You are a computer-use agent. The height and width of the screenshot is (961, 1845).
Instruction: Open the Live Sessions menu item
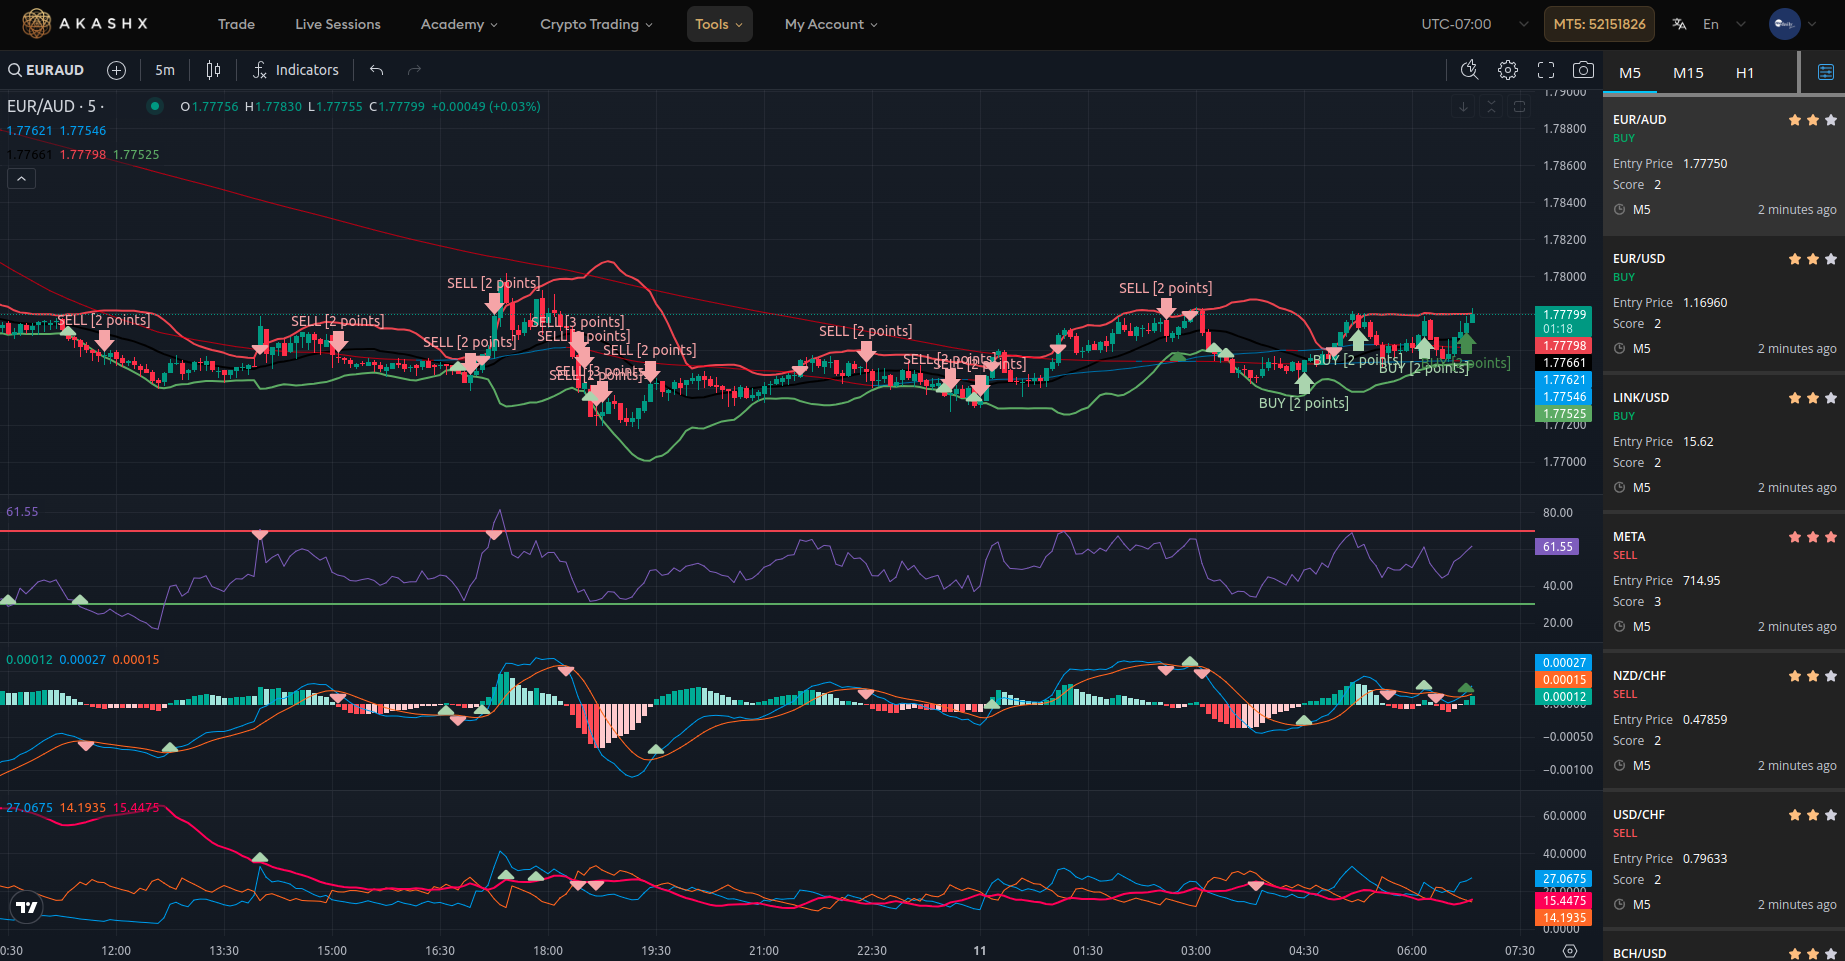pyautogui.click(x=337, y=24)
